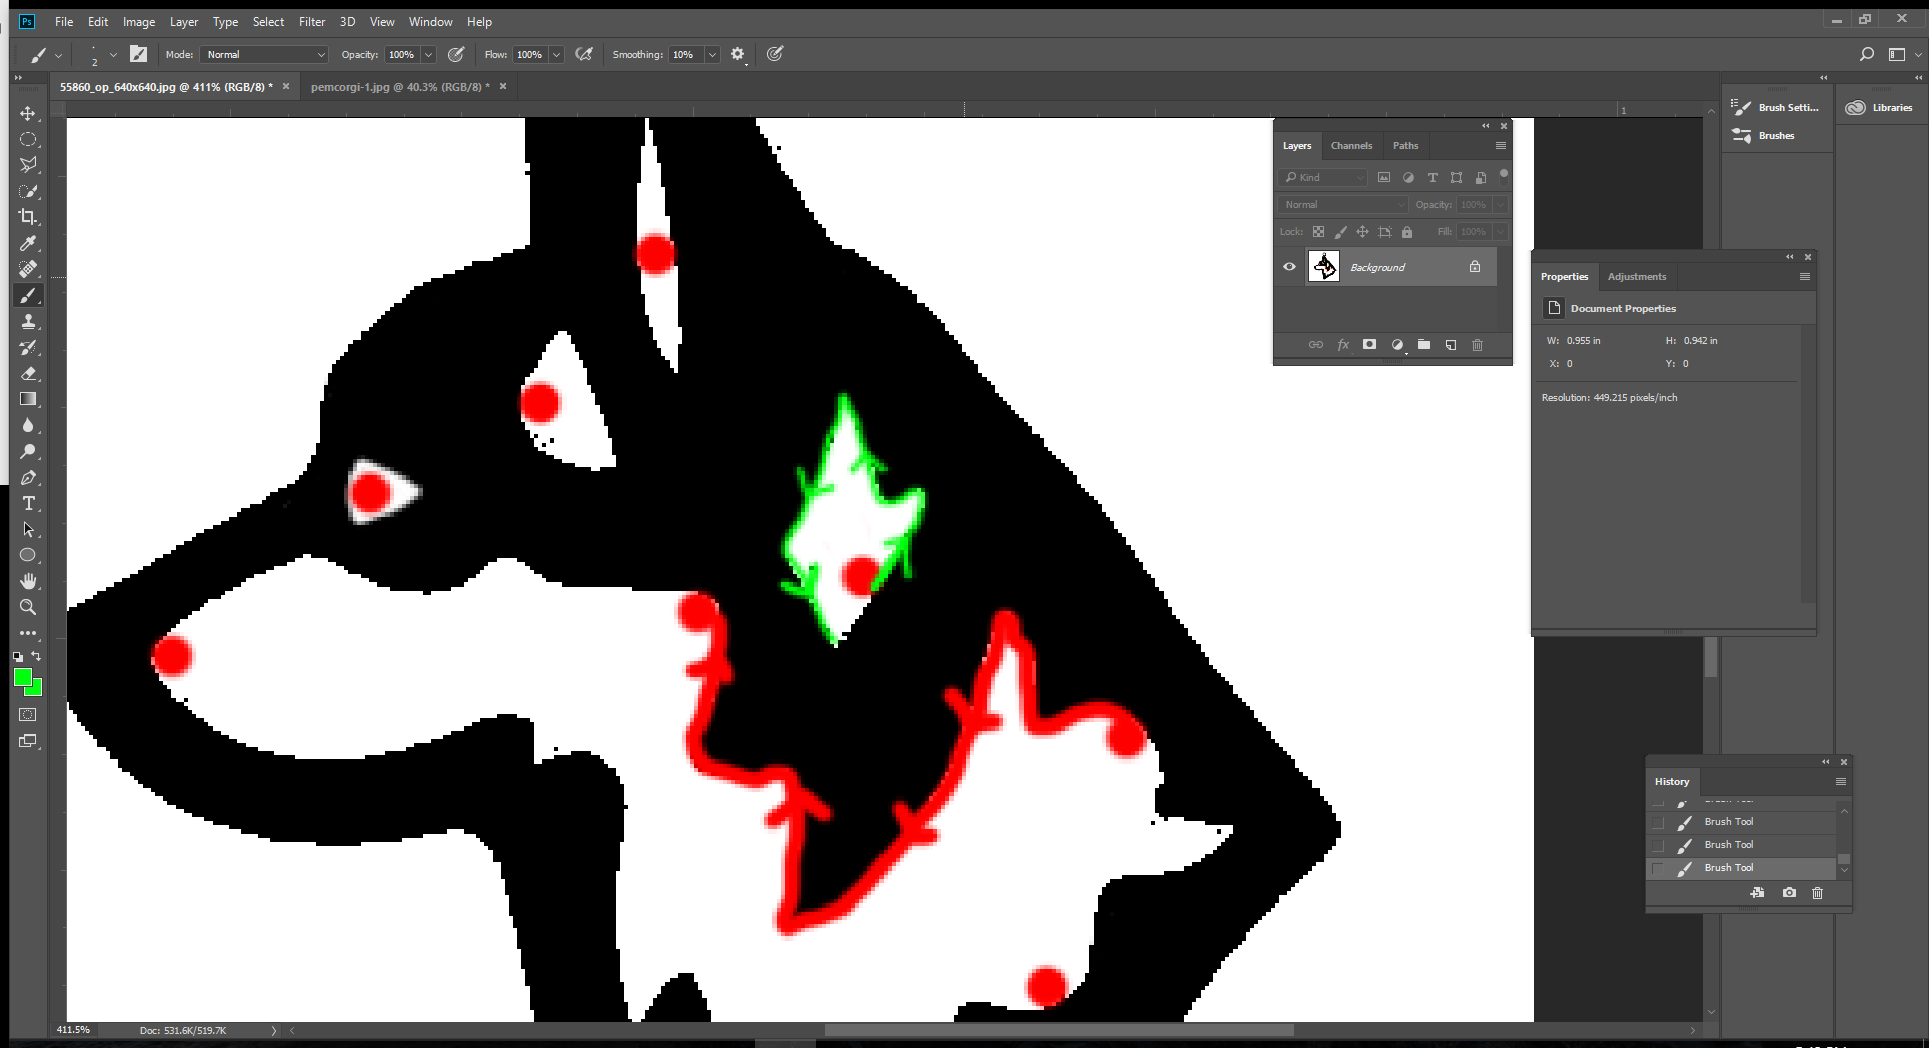The height and width of the screenshot is (1048, 1929).
Task: Toggle airbrush-style build-up effects
Action: pyautogui.click(x=585, y=54)
